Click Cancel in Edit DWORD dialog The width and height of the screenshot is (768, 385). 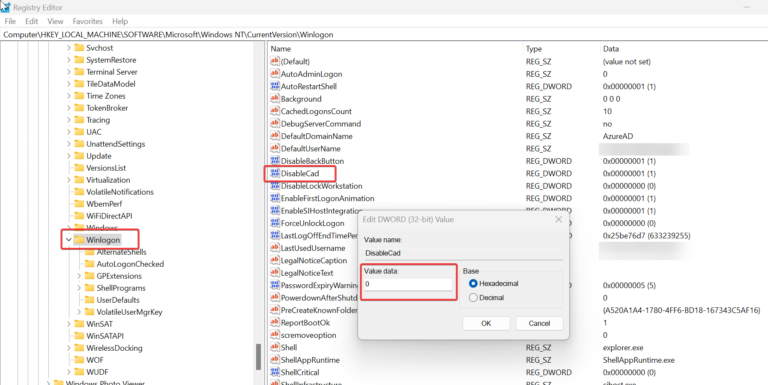tap(539, 323)
